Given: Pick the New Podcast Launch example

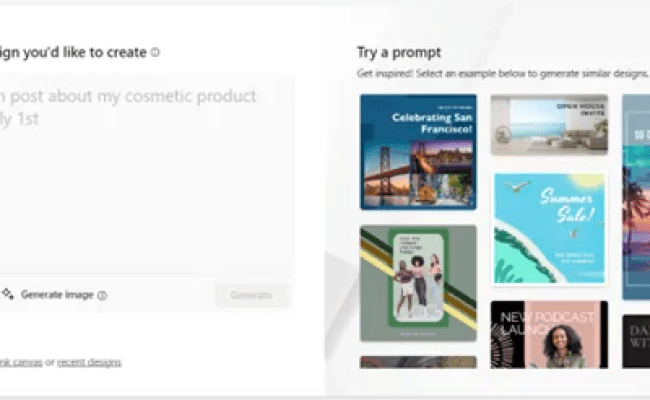Looking at the screenshot, I should (x=549, y=335).
